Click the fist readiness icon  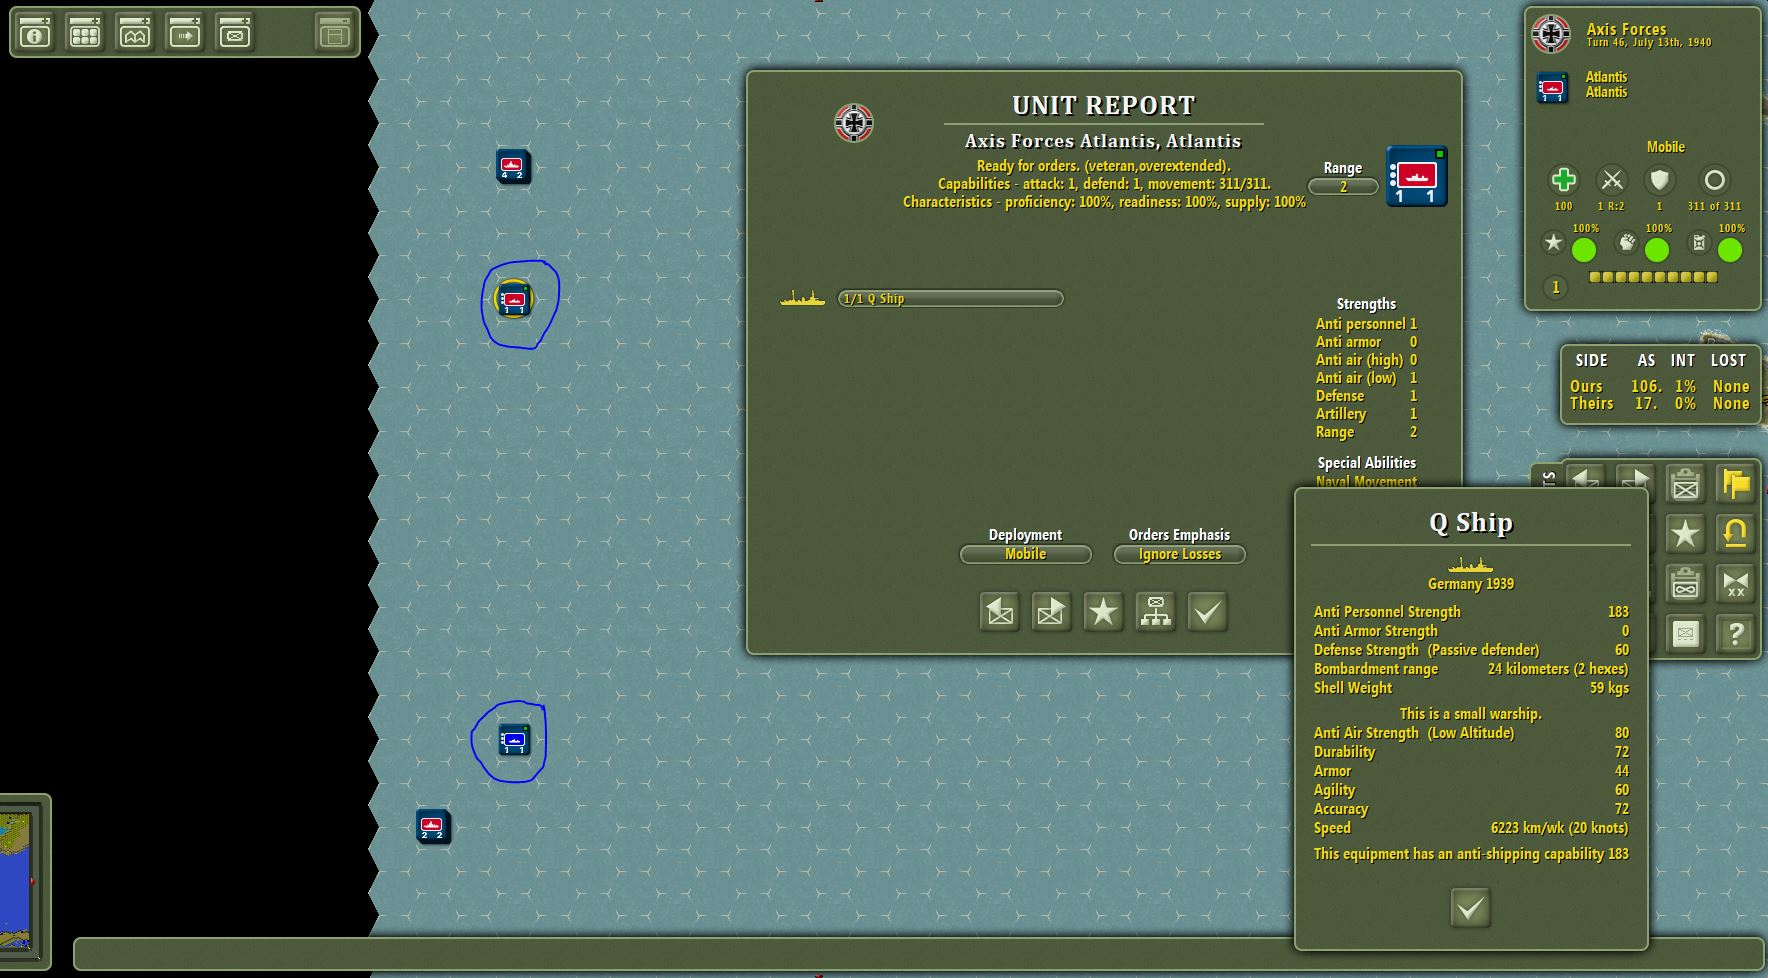(x=1627, y=242)
